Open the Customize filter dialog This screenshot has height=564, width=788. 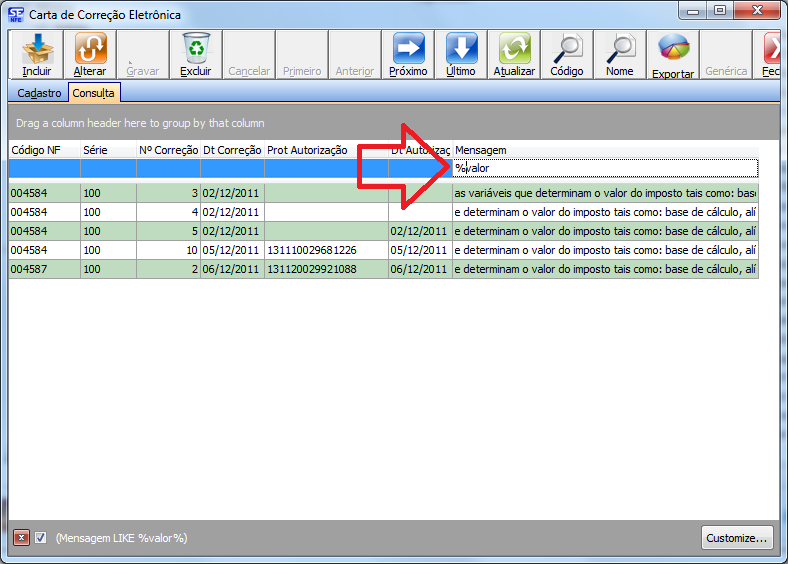point(737,538)
